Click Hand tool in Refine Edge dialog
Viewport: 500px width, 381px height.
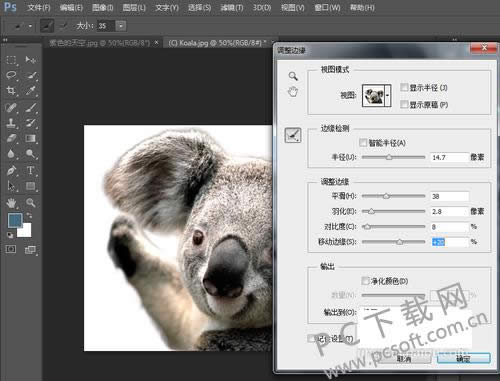293,91
